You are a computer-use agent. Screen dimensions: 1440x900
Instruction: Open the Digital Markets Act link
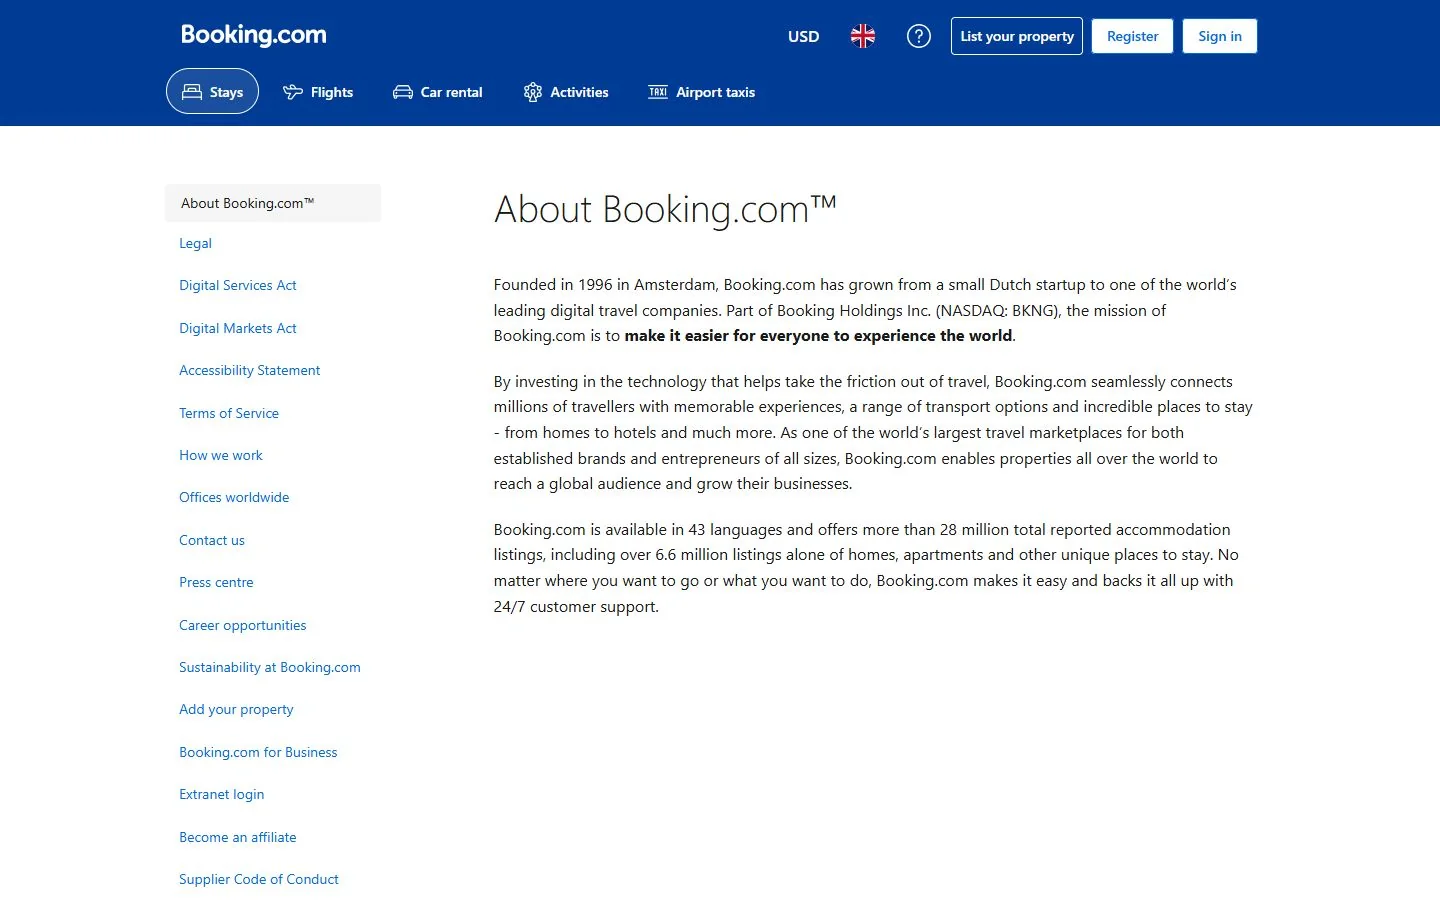(x=238, y=328)
